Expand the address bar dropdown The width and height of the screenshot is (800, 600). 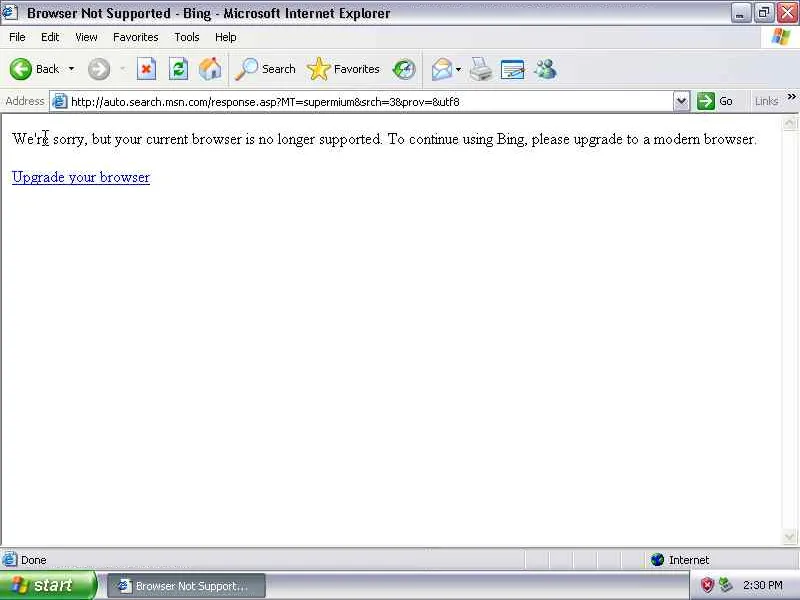[682, 101]
